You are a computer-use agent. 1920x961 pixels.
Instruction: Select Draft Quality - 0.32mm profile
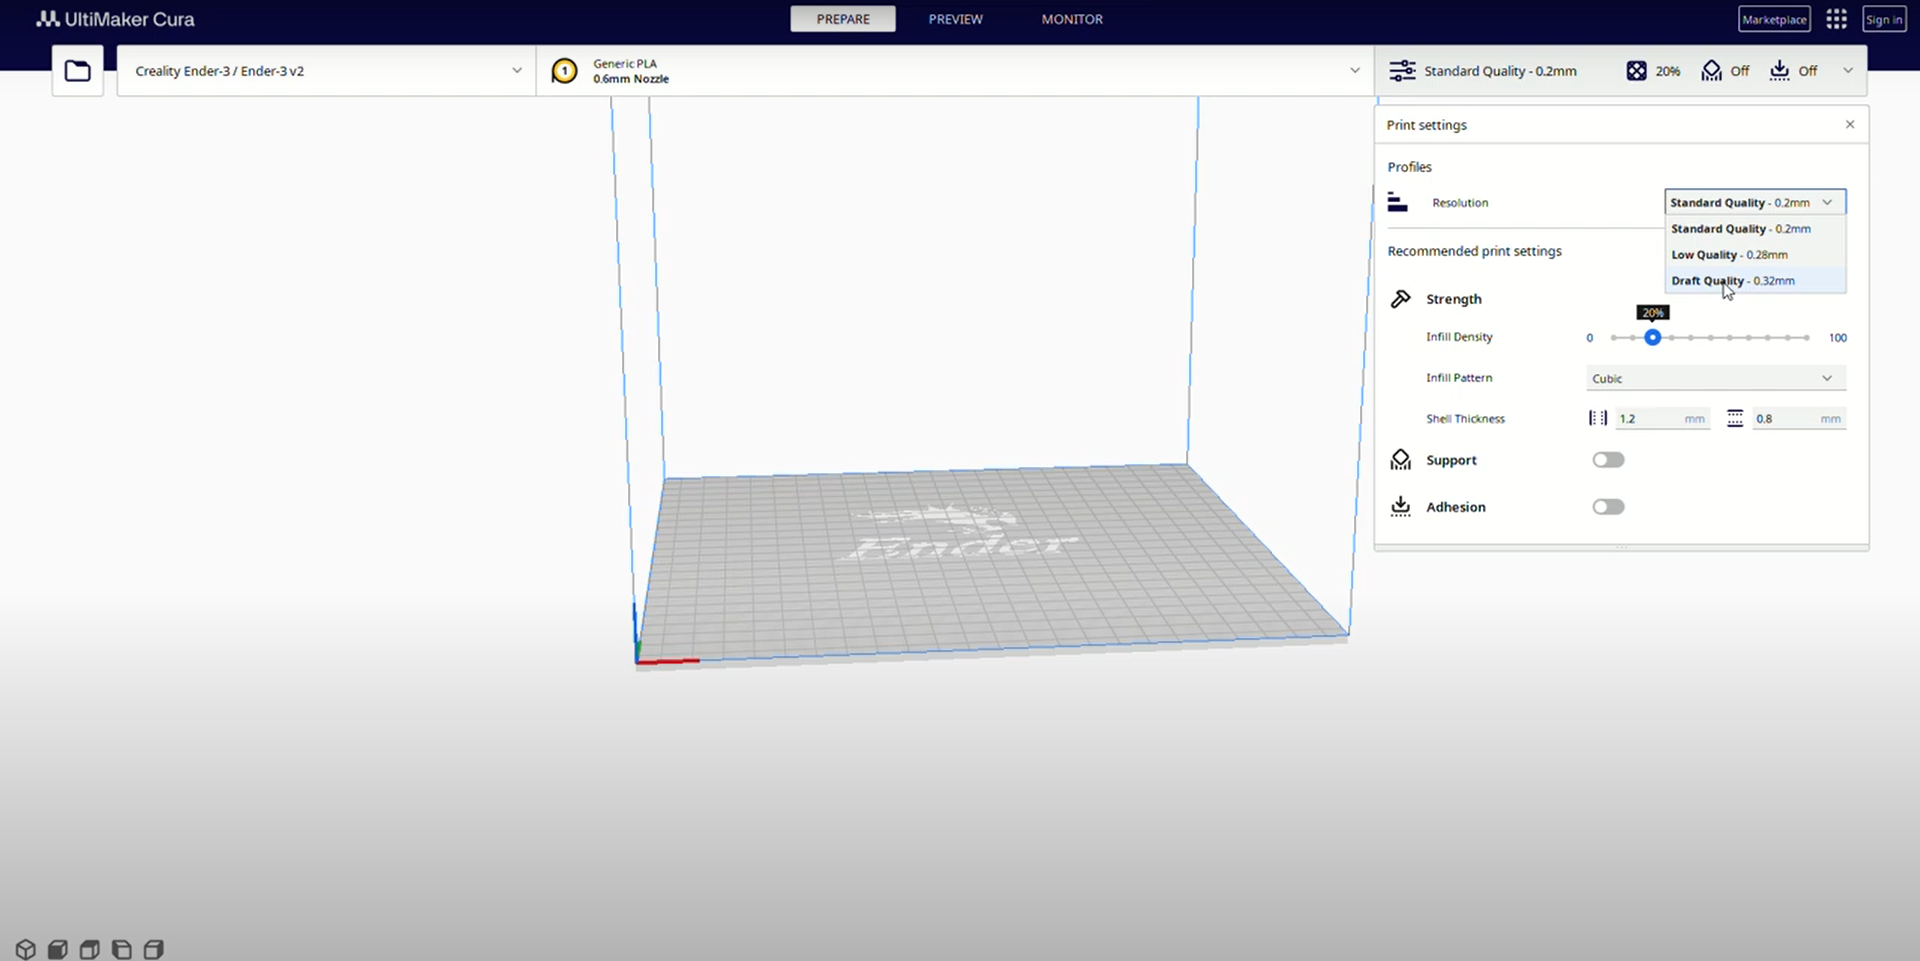point(1733,281)
